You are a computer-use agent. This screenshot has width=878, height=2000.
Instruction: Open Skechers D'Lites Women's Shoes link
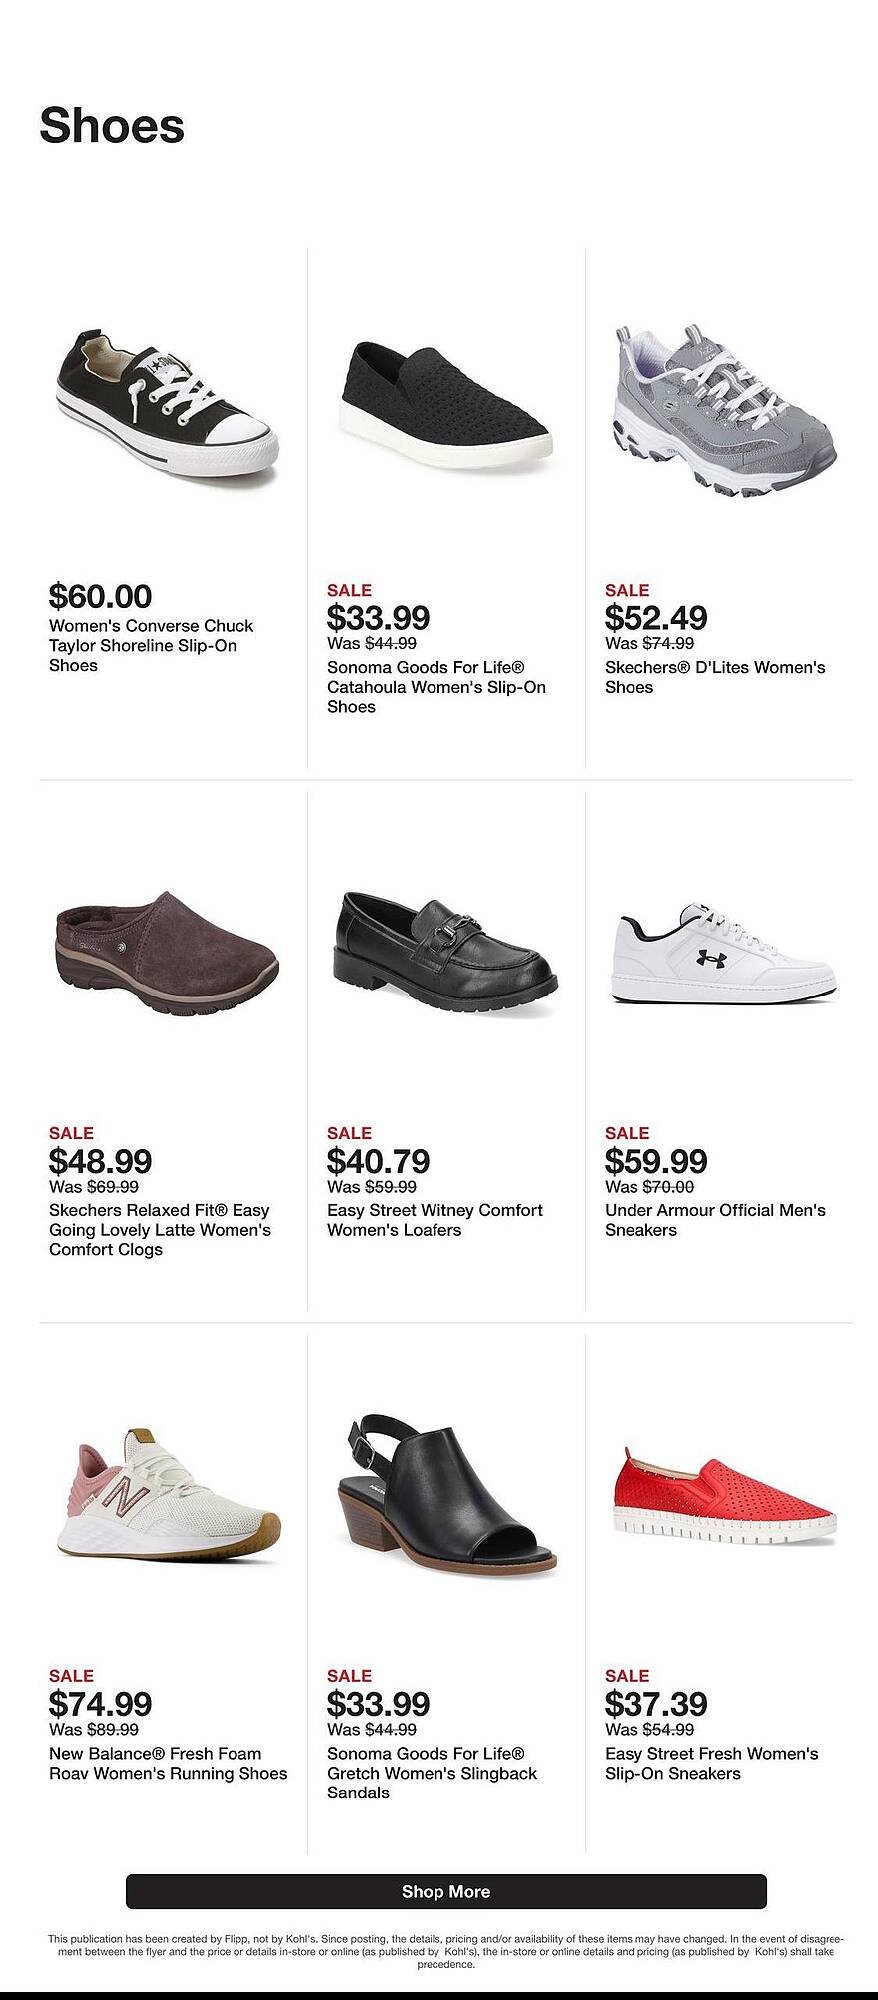(x=715, y=677)
